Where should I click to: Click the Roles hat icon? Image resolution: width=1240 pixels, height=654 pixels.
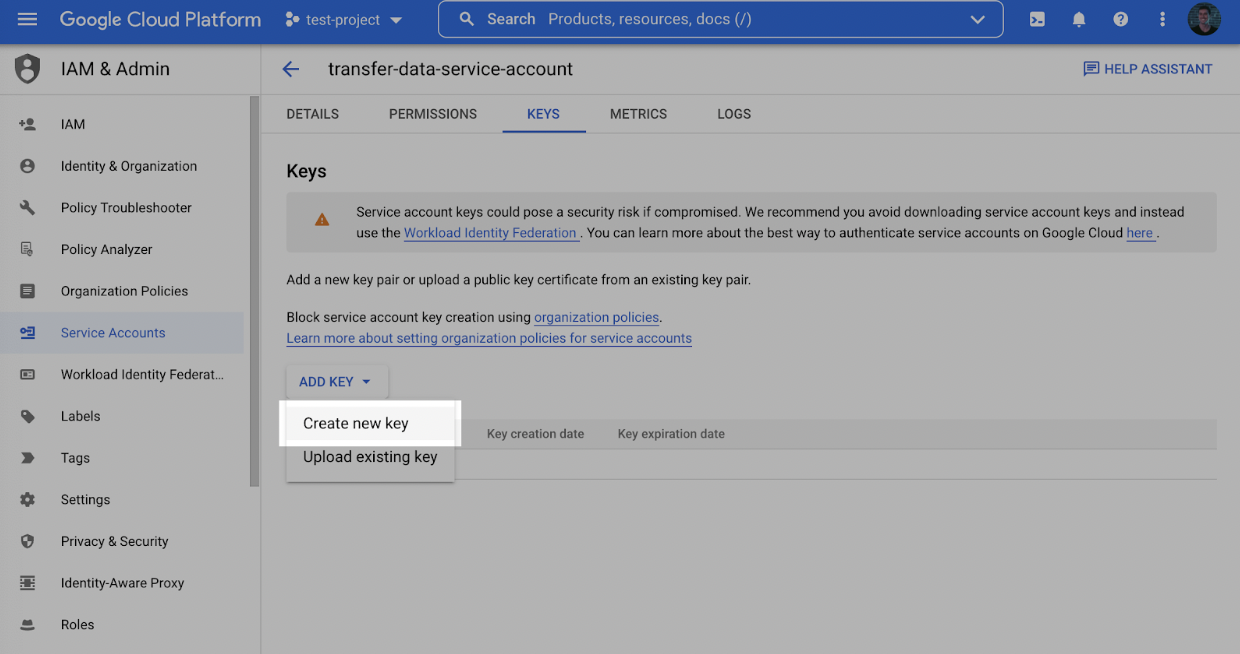pos(28,625)
